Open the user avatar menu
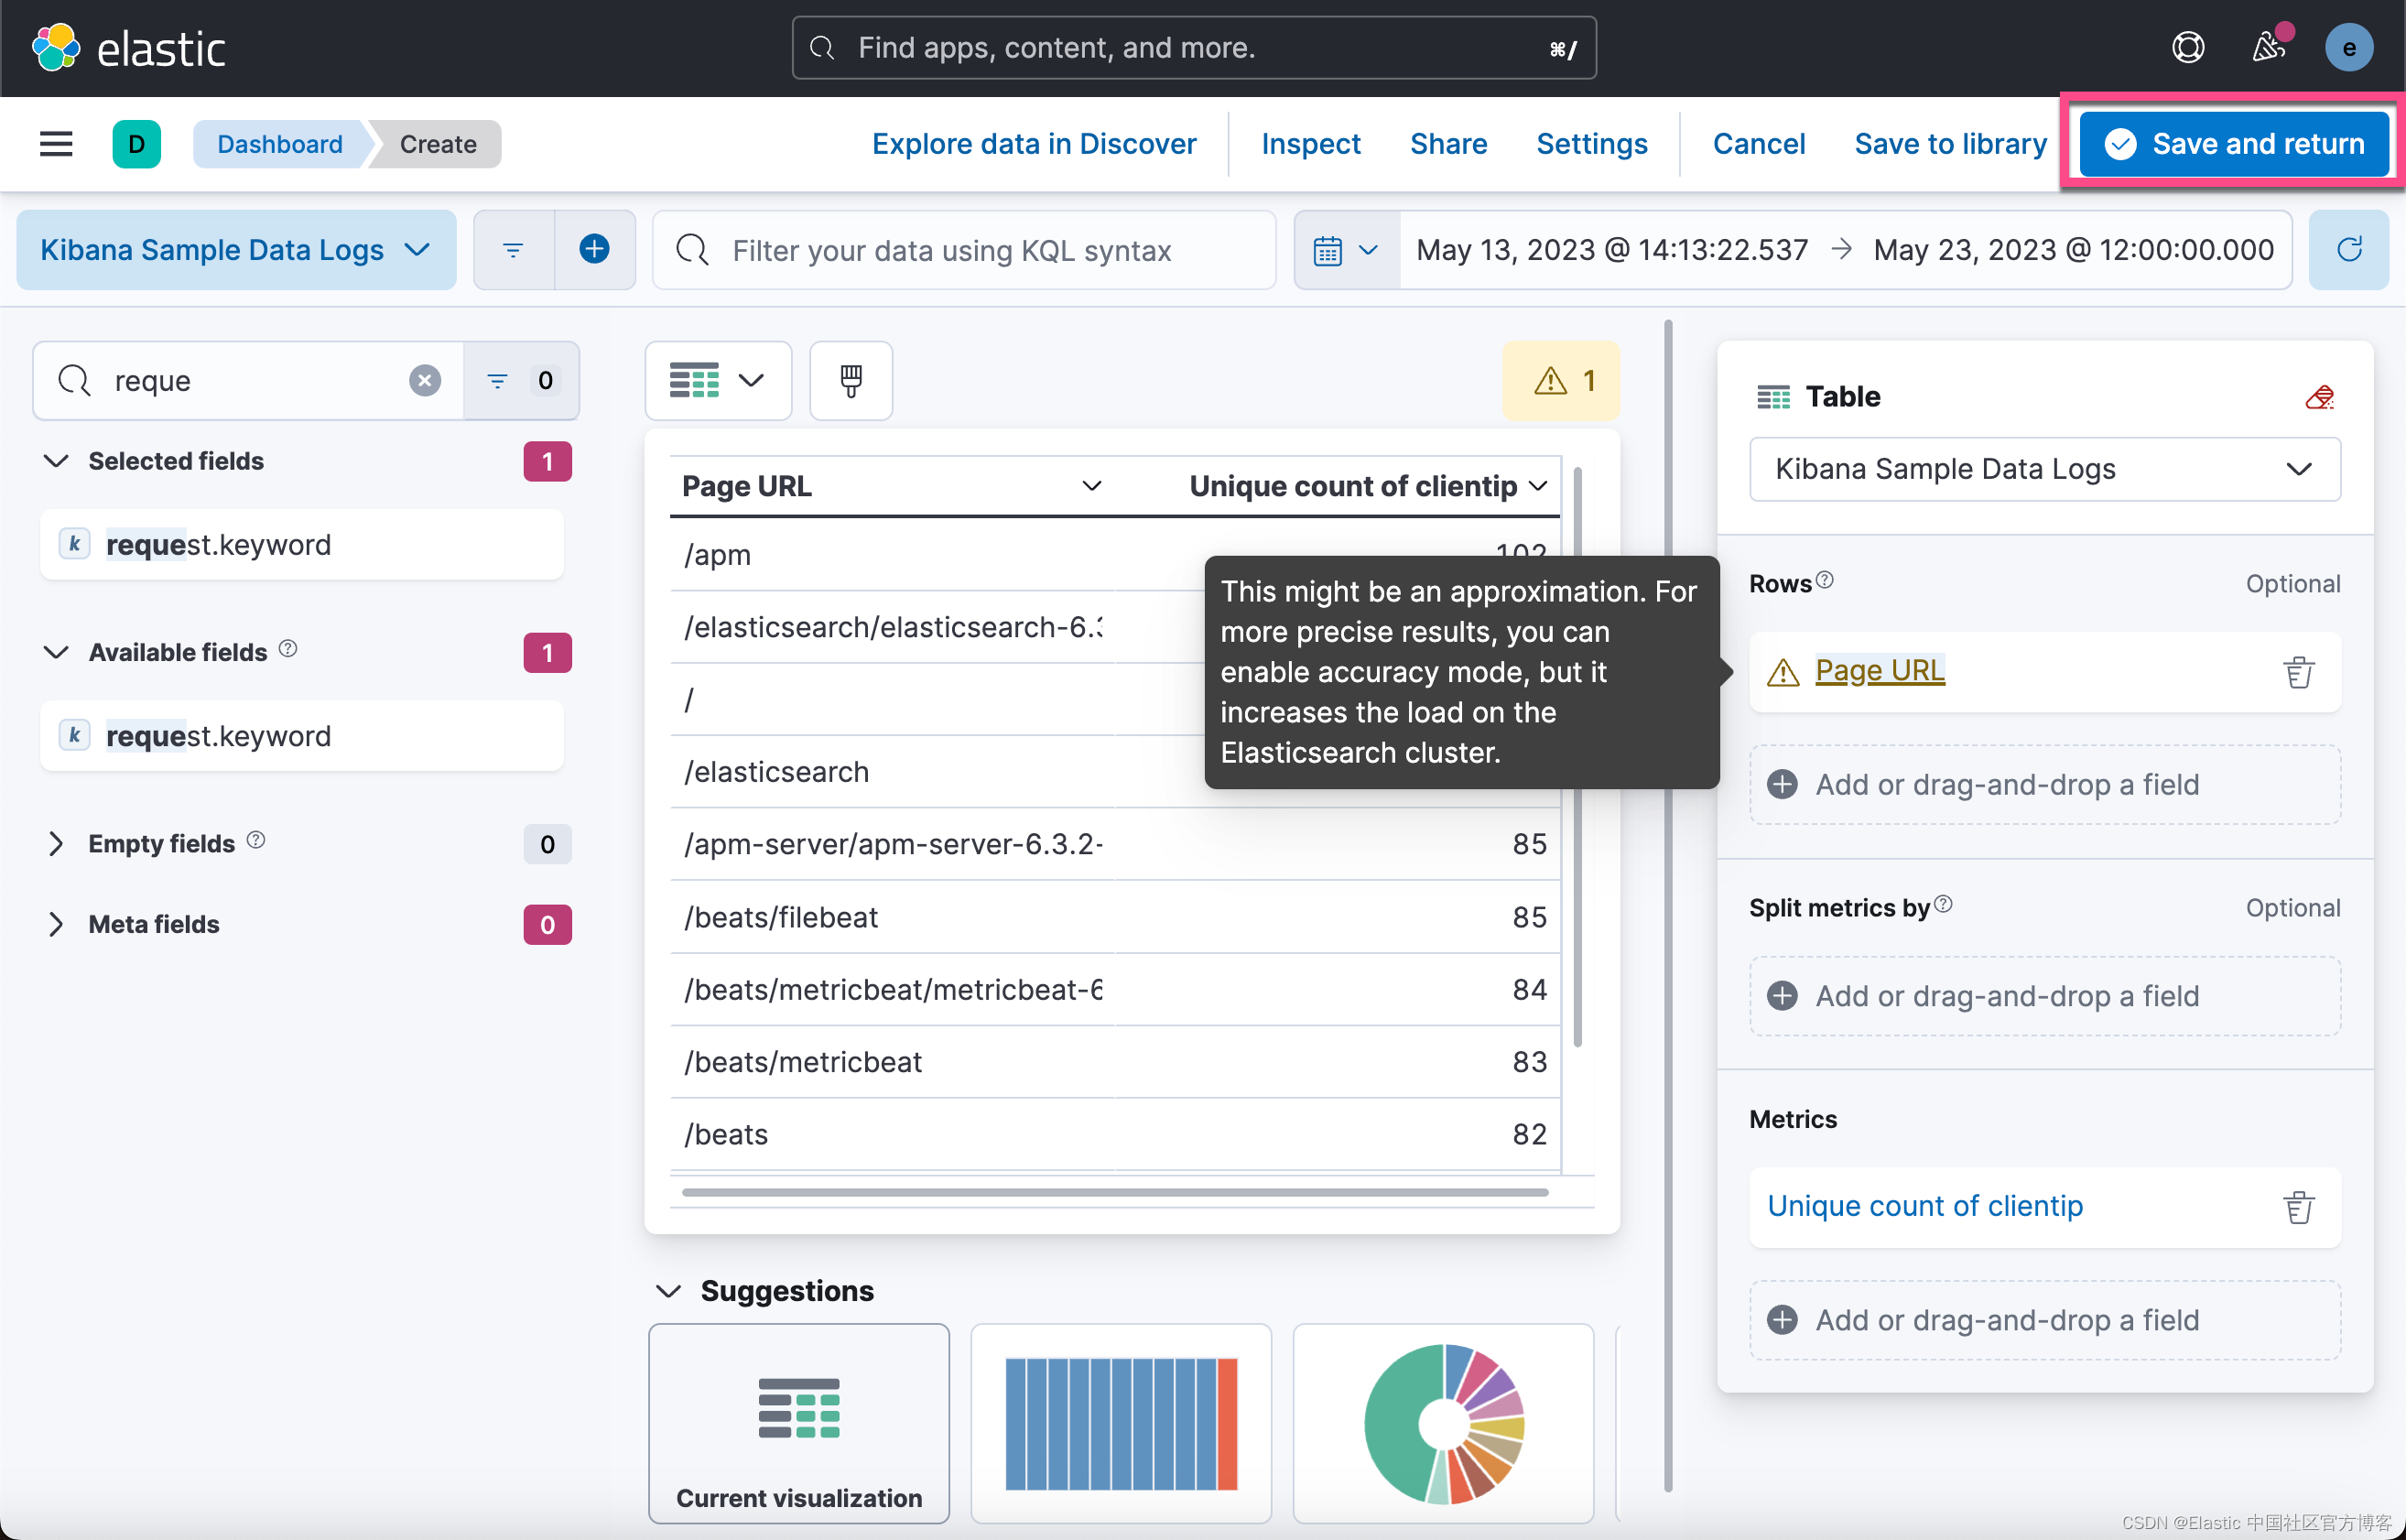 pyautogui.click(x=2349, y=47)
